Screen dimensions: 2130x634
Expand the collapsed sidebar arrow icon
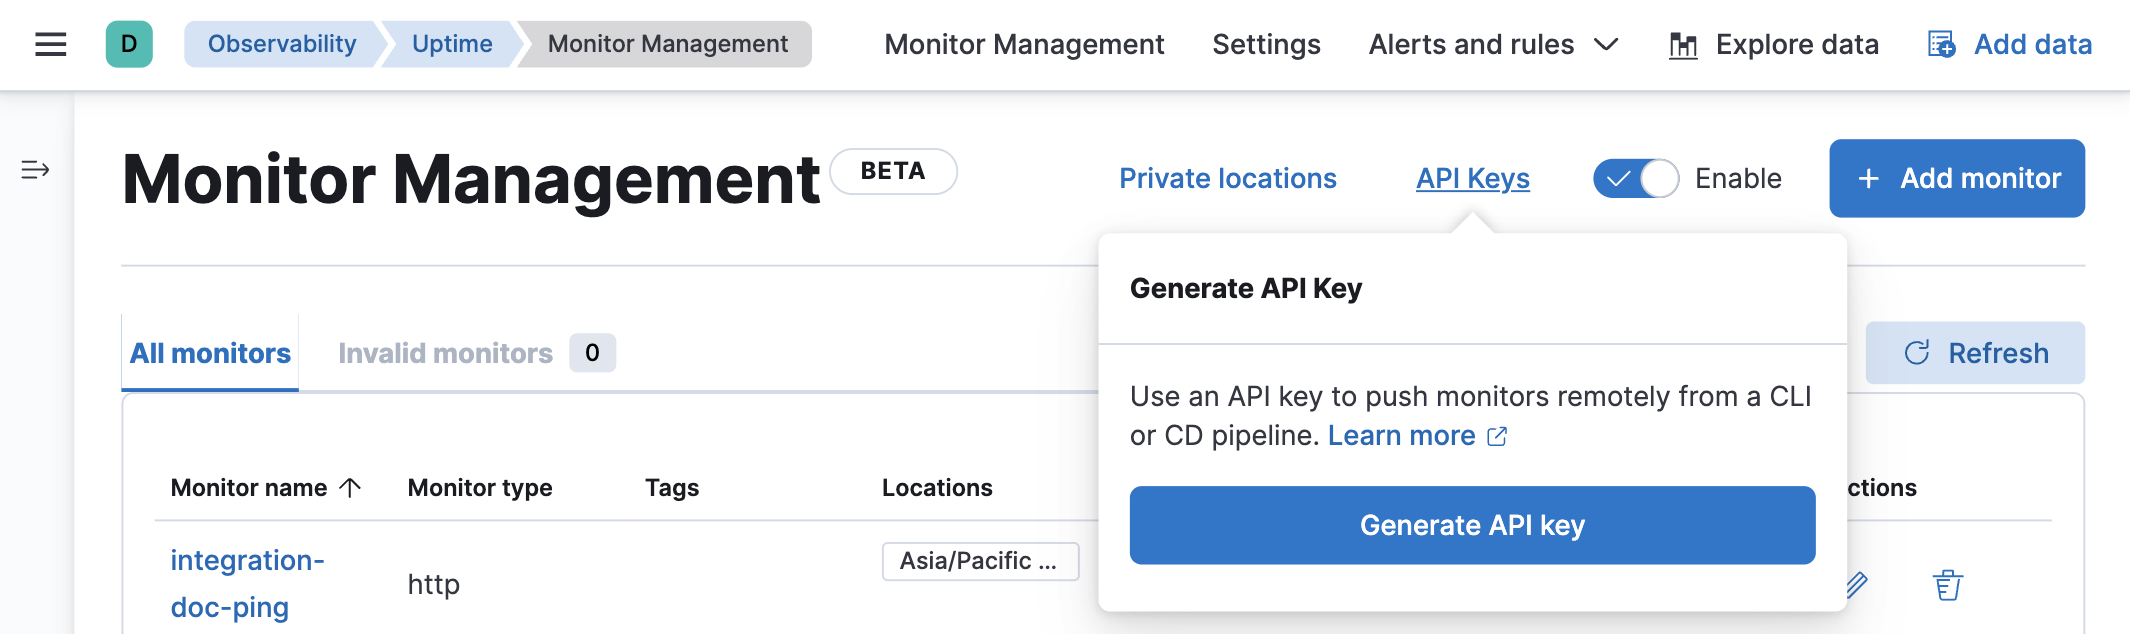tap(35, 170)
